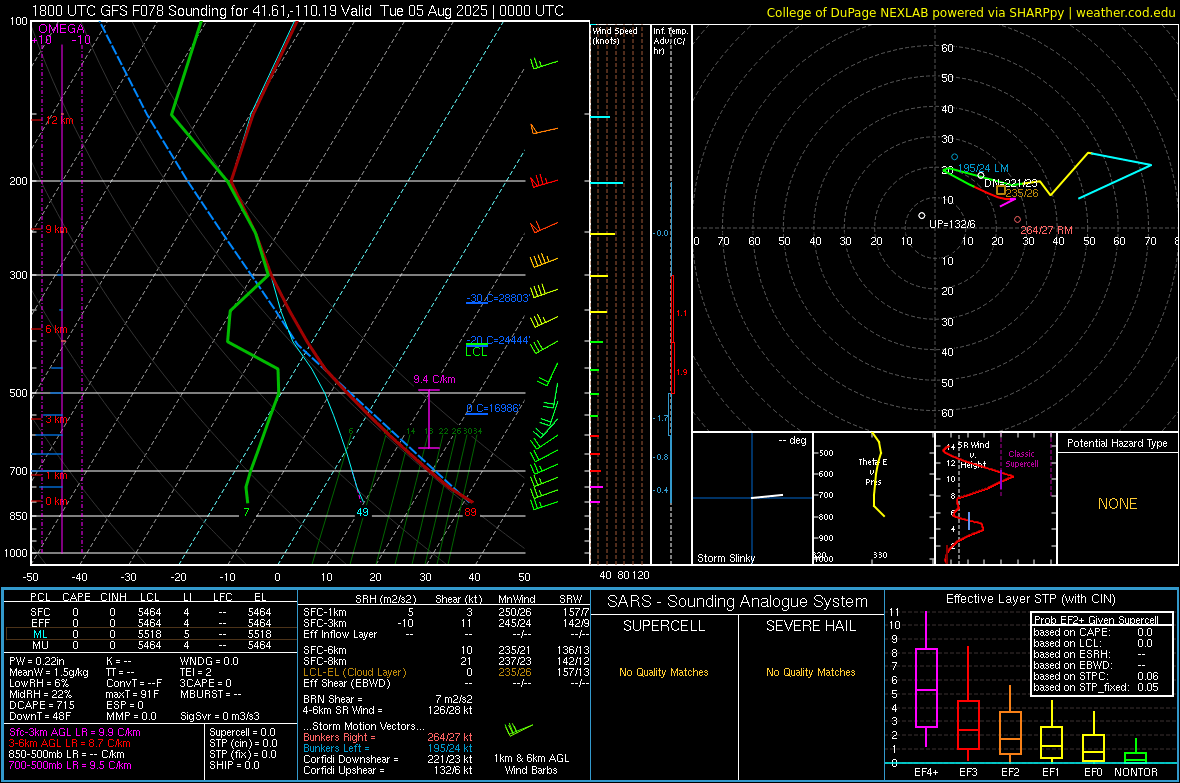This screenshot has width=1180, height=783.
Task: Click the TEI = 2 value
Action: click(x=196, y=672)
